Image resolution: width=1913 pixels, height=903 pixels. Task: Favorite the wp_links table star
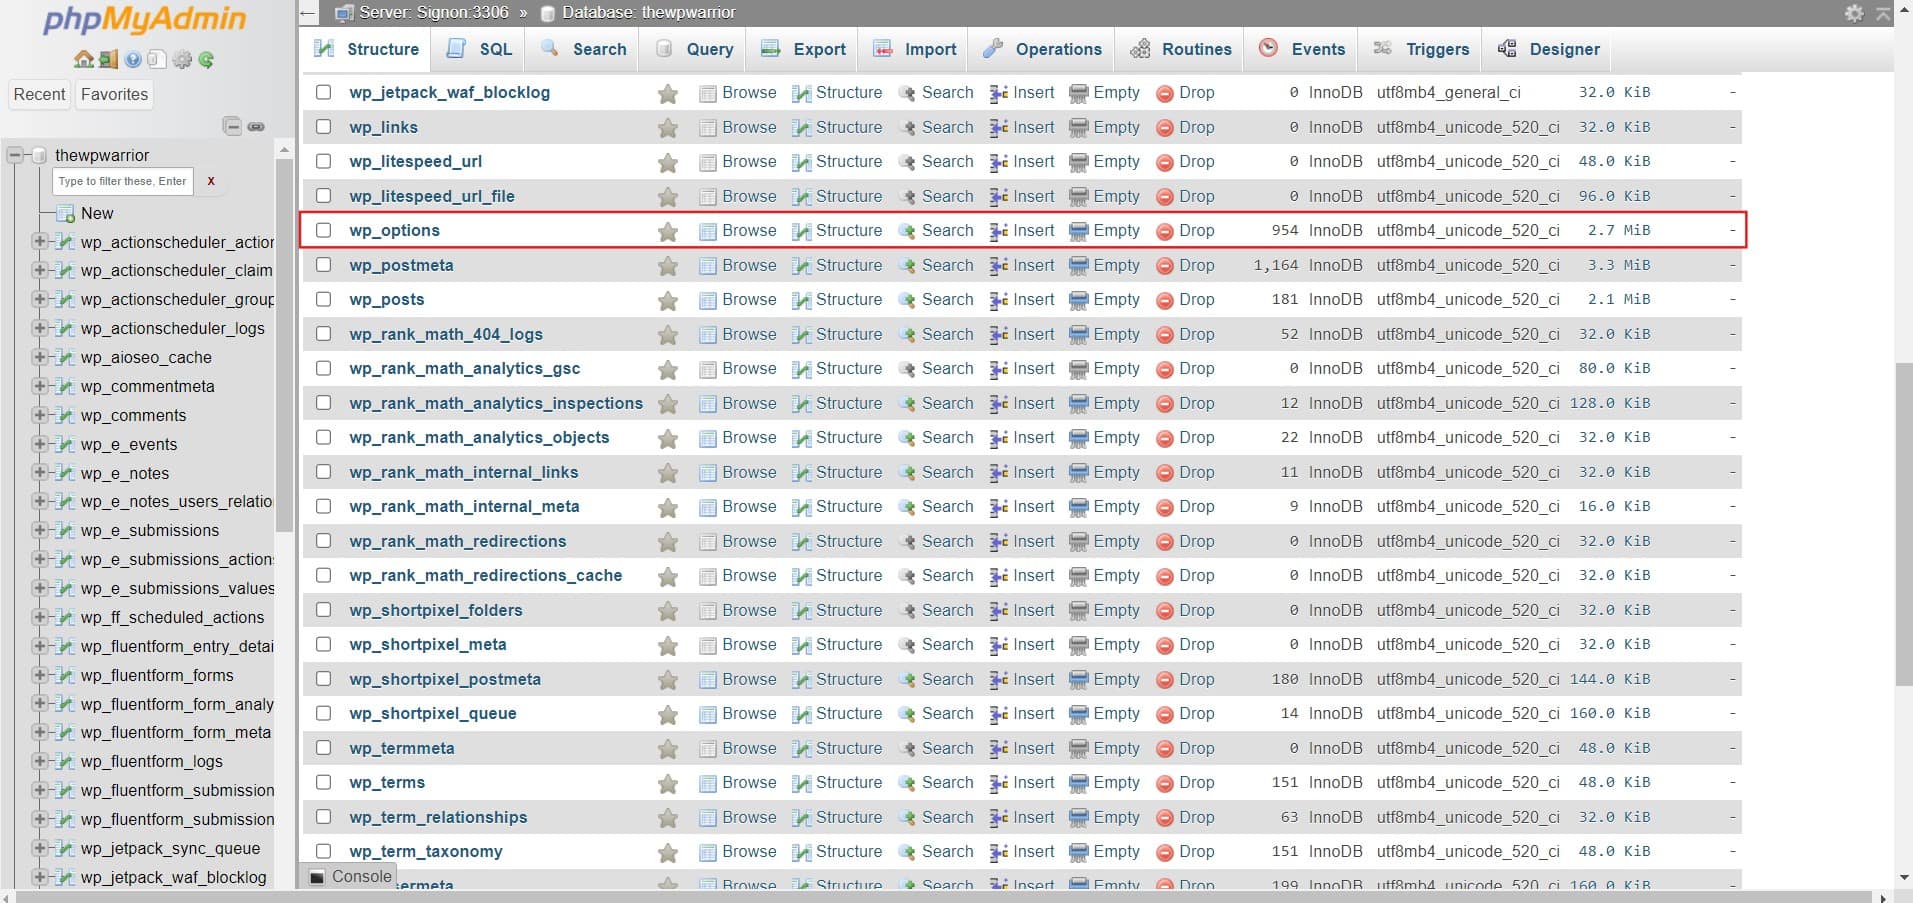(x=668, y=128)
